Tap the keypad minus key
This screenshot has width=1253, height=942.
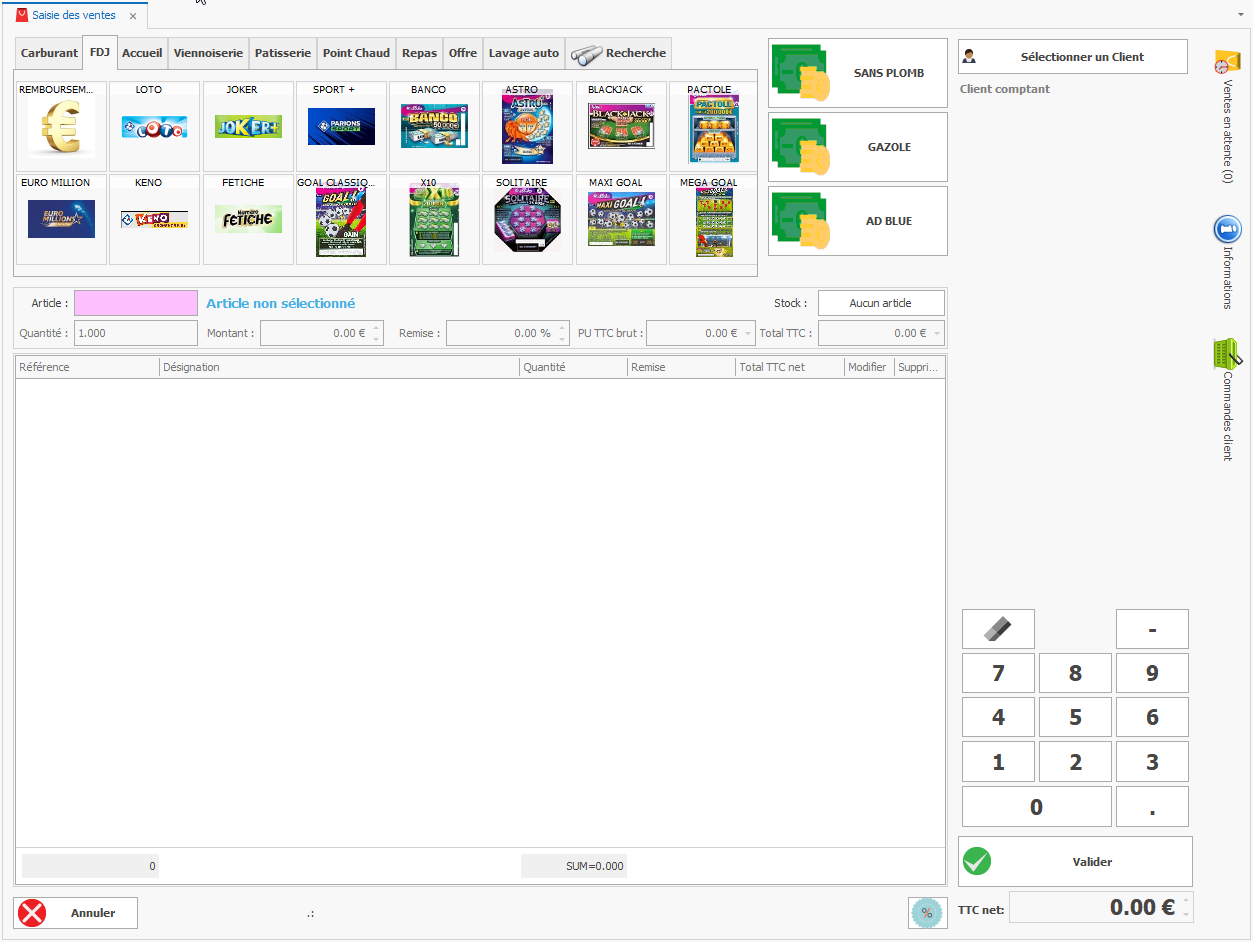(1152, 629)
